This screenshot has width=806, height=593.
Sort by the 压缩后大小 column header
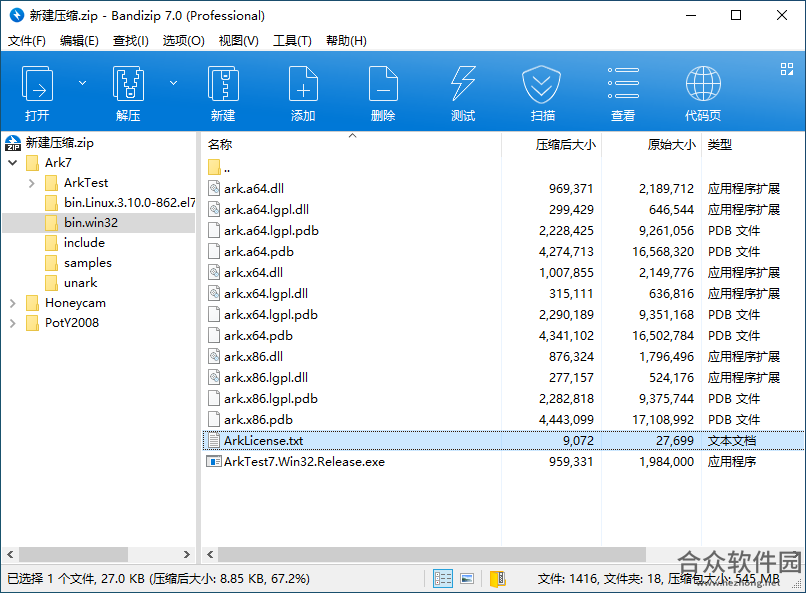point(551,144)
